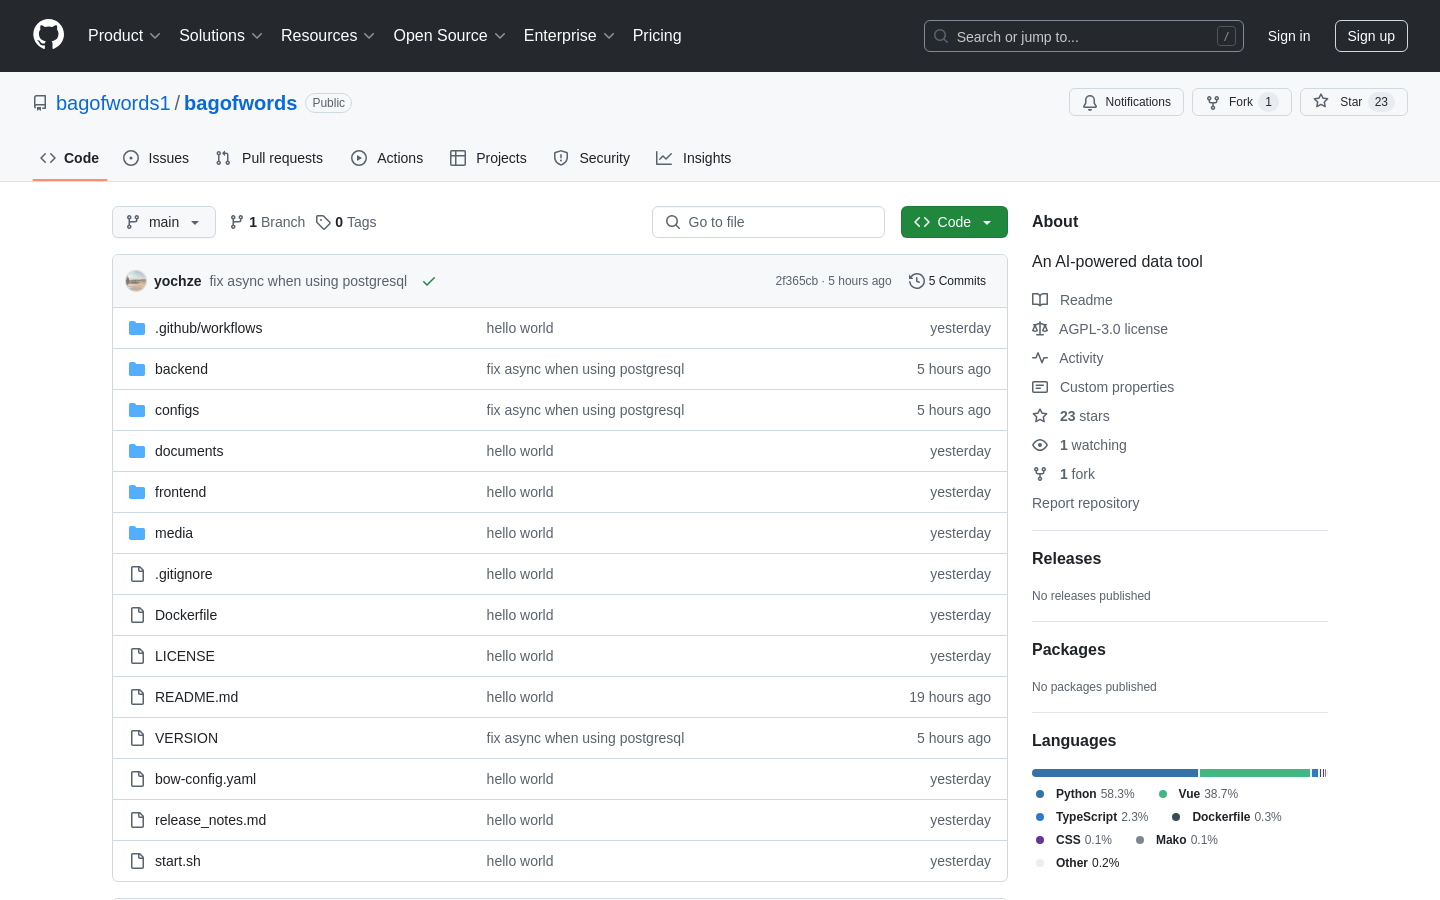Screen dimensions: 1440x900
Task: Click the TypeScript language color dot
Action: (x=1040, y=817)
